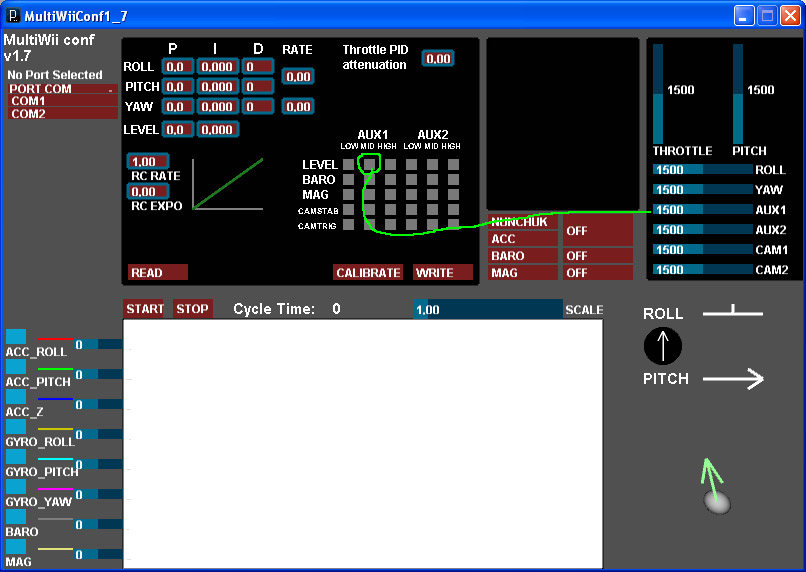Viewport: 806px width, 572px height.
Task: Click the BARO sensor OFF indicator
Action: pyautogui.click(x=598, y=255)
